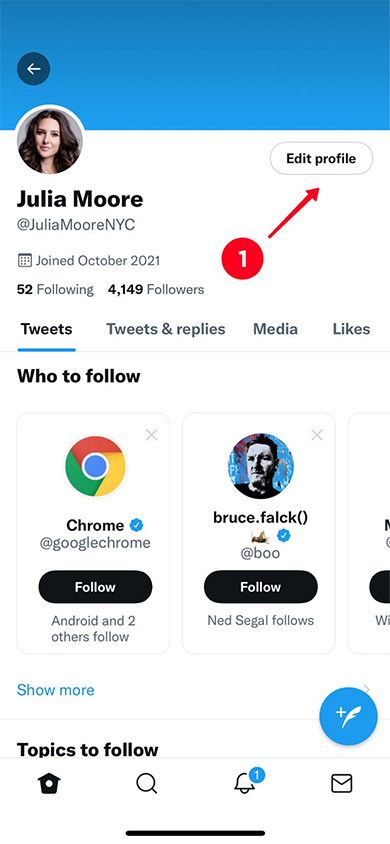Screen dimensions: 390x844
Task: Open the 52 Following list
Action: point(55,290)
